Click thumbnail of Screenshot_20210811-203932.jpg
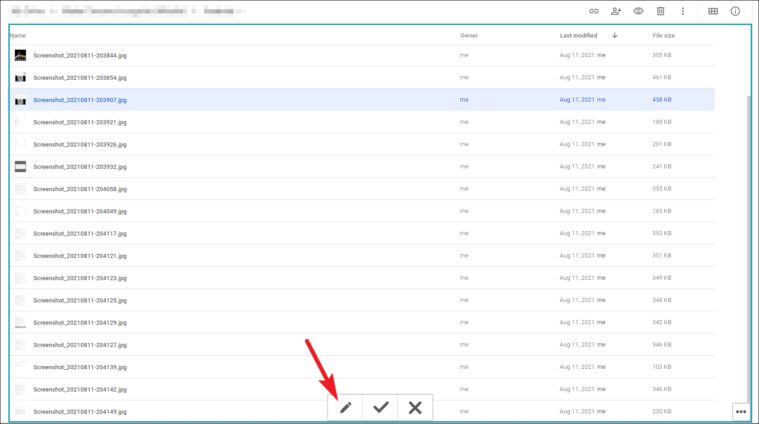Screen dimensions: 759x424 pos(20,167)
